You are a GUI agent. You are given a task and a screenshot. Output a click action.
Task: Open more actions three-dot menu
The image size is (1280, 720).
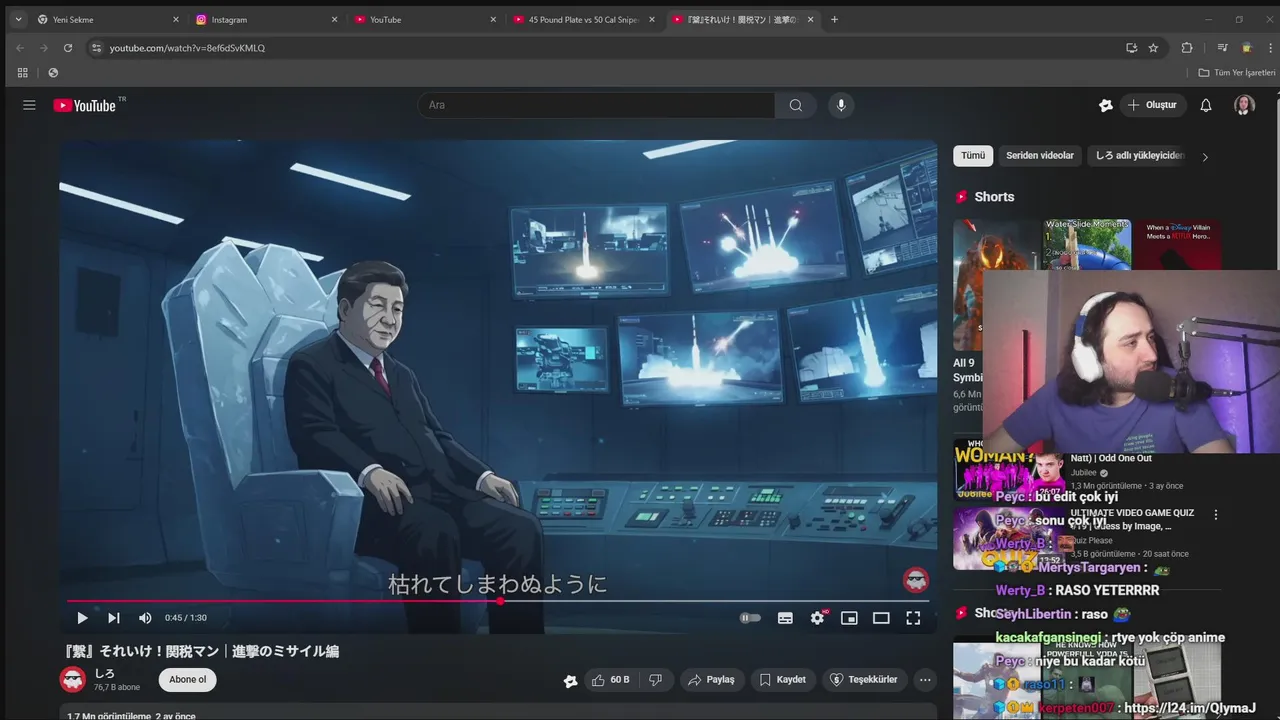925,680
